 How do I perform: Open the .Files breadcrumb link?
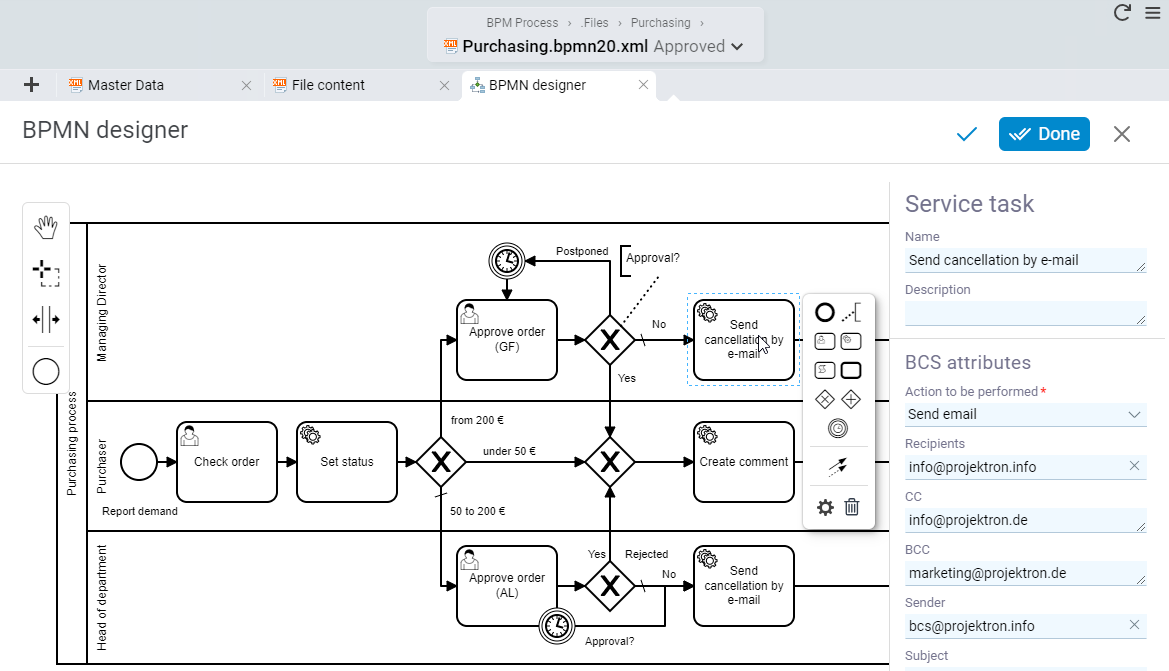(x=594, y=23)
